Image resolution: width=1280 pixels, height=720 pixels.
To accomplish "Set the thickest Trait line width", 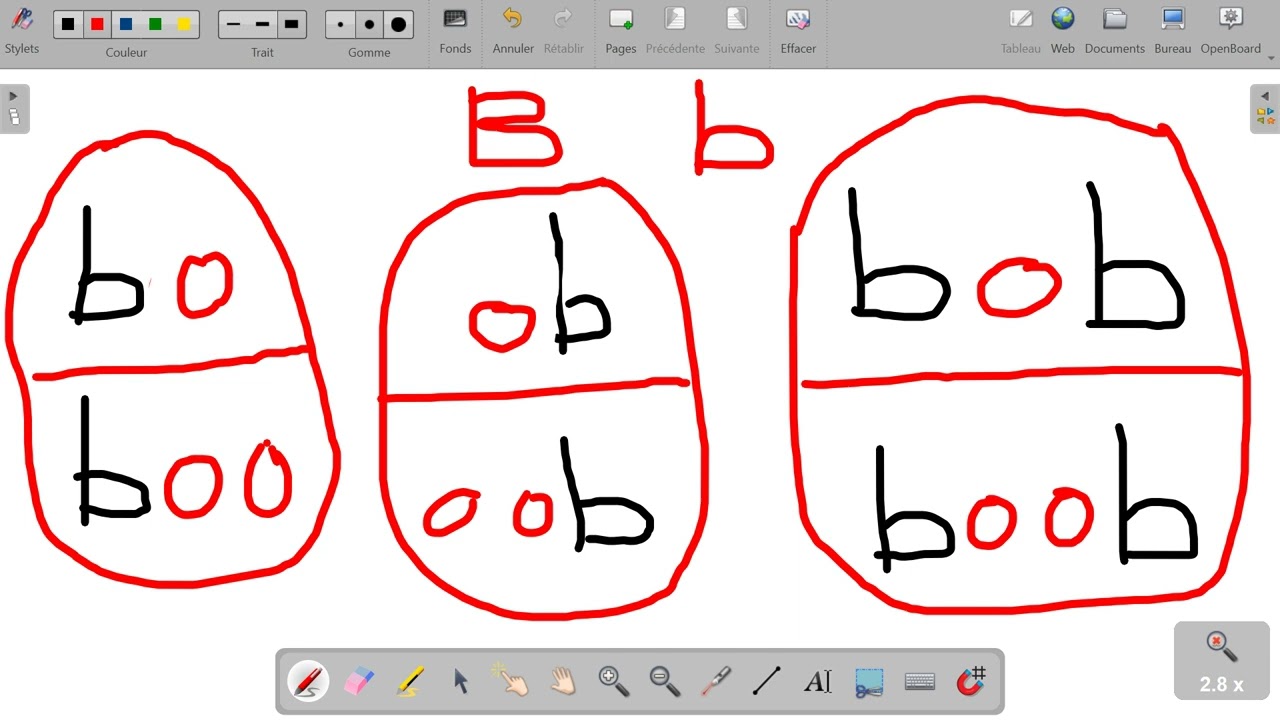I will 291,24.
